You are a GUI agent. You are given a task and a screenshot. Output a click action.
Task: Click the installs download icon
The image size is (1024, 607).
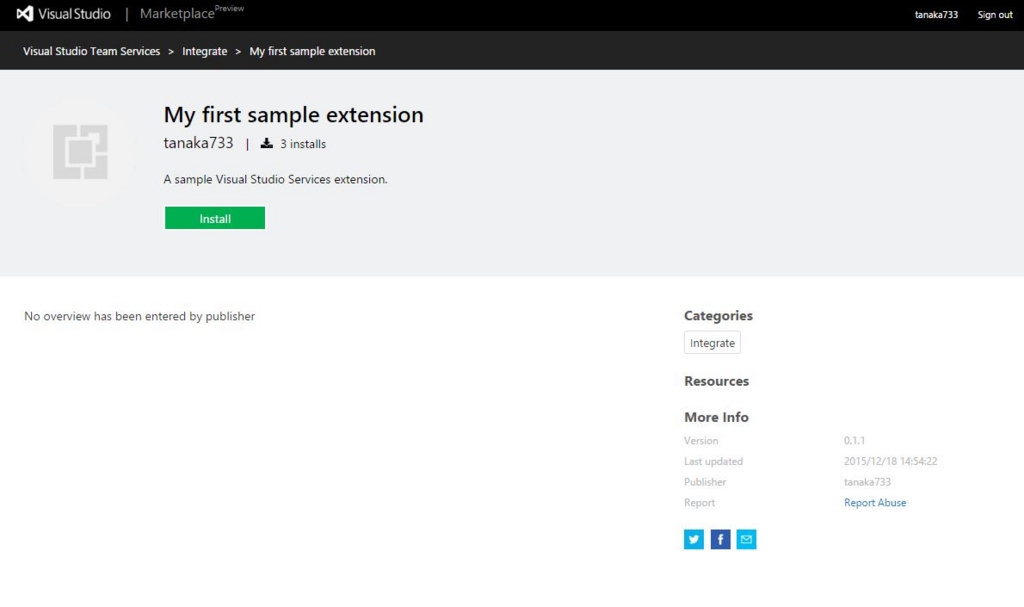tap(266, 143)
